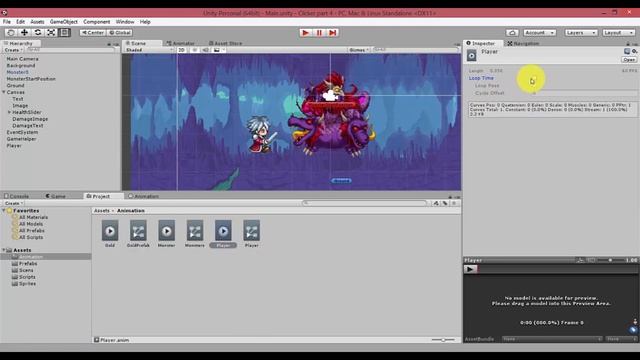Screen dimensions: 640x360
Task: Select GameHelper in Hierarchy
Action: pyautogui.click(x=21, y=139)
